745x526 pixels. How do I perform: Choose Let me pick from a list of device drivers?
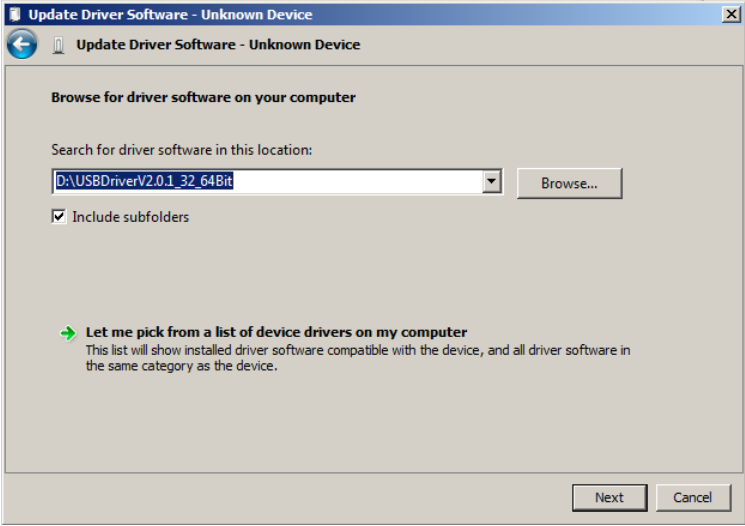(276, 332)
